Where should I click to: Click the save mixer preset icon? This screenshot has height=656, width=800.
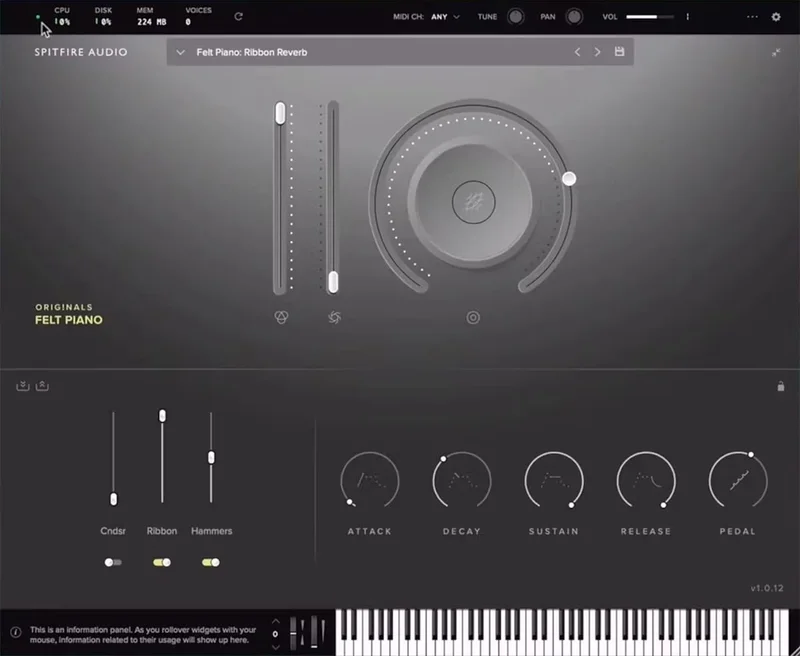pos(42,386)
